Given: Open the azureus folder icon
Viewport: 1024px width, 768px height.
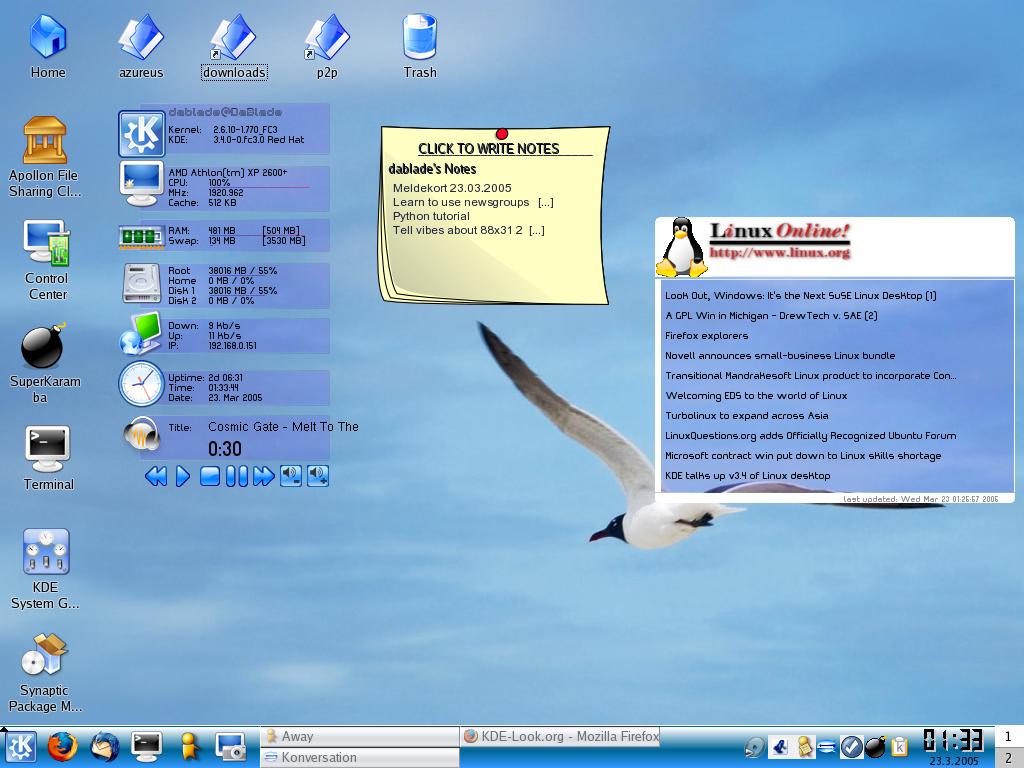Looking at the screenshot, I should (140, 46).
